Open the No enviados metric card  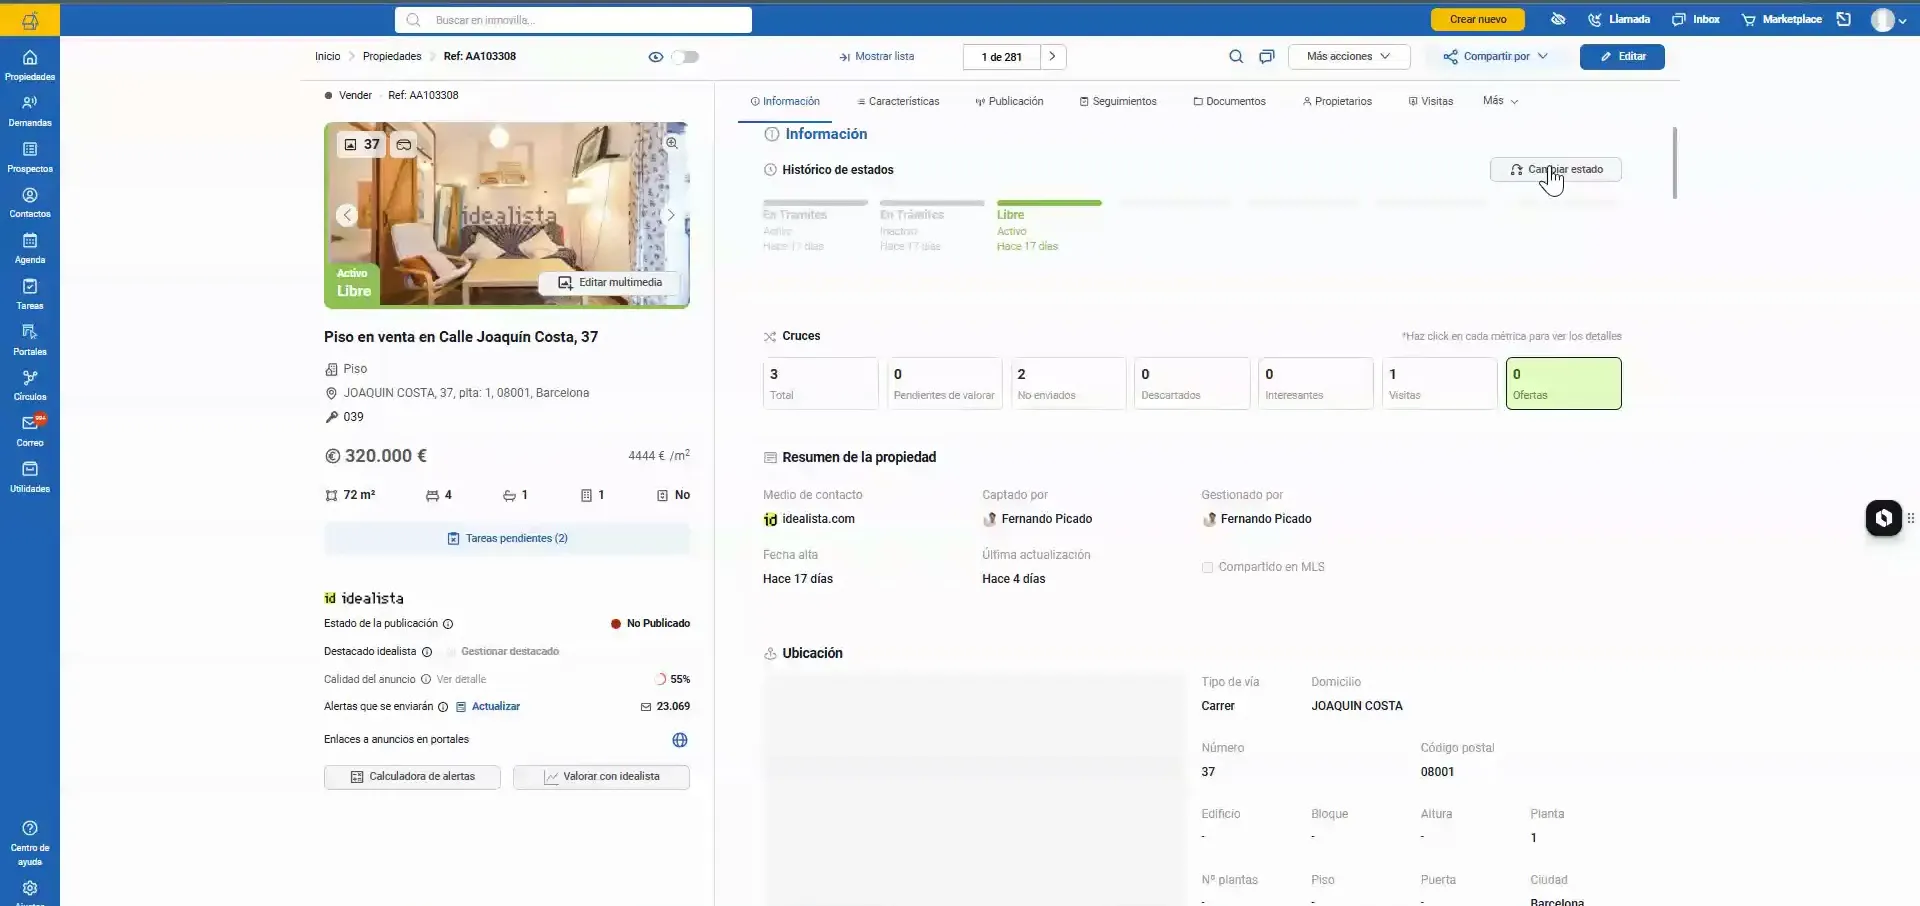1068,384
